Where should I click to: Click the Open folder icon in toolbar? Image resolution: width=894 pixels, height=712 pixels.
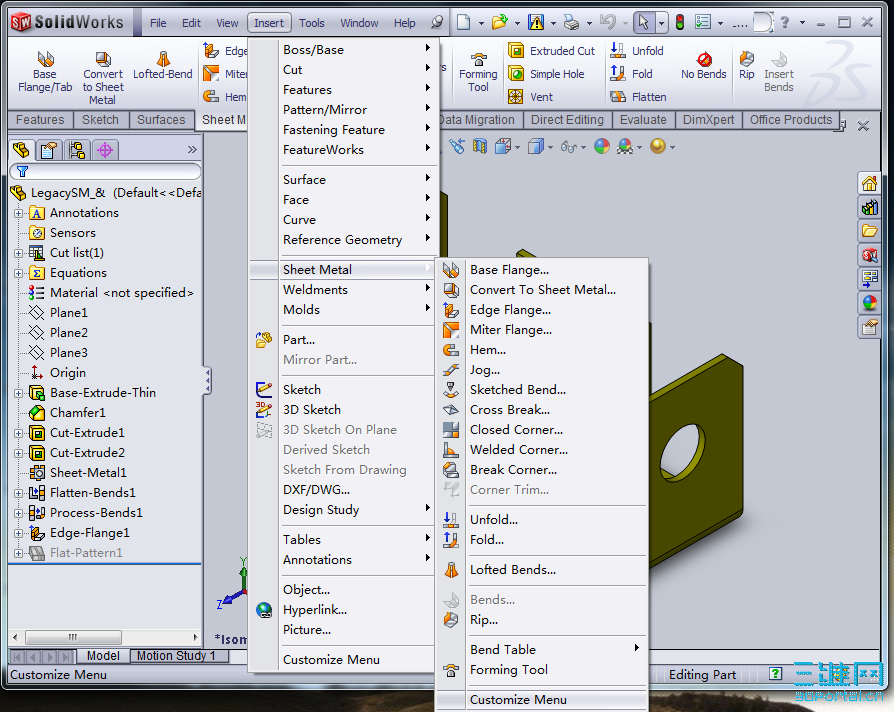coord(500,22)
